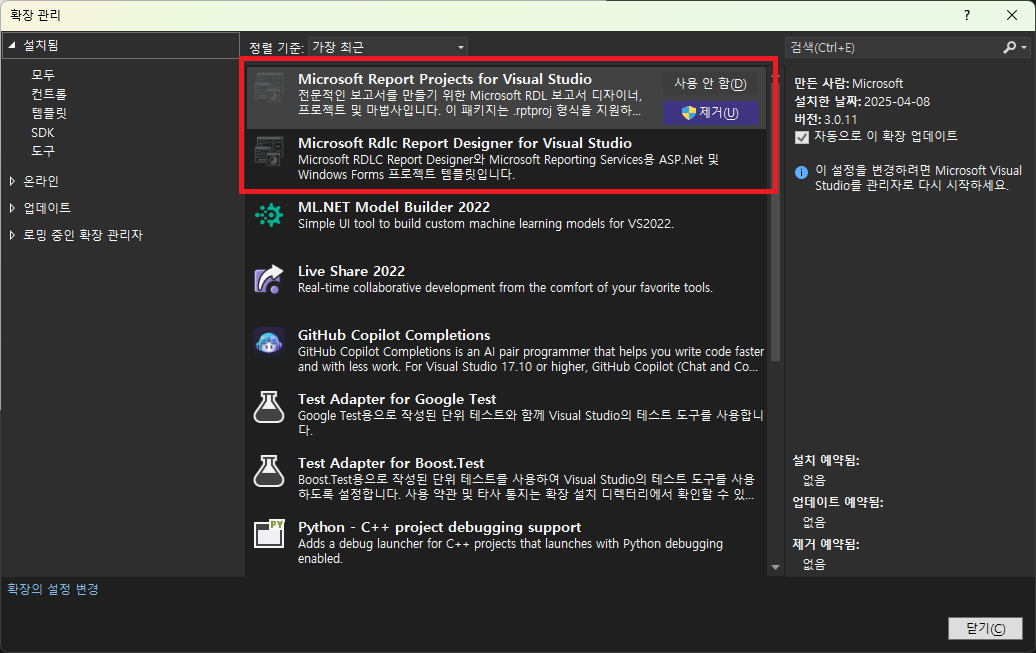Select the Test Adapter for Boost.Test title
The width and height of the screenshot is (1036, 653).
[x=391, y=463]
